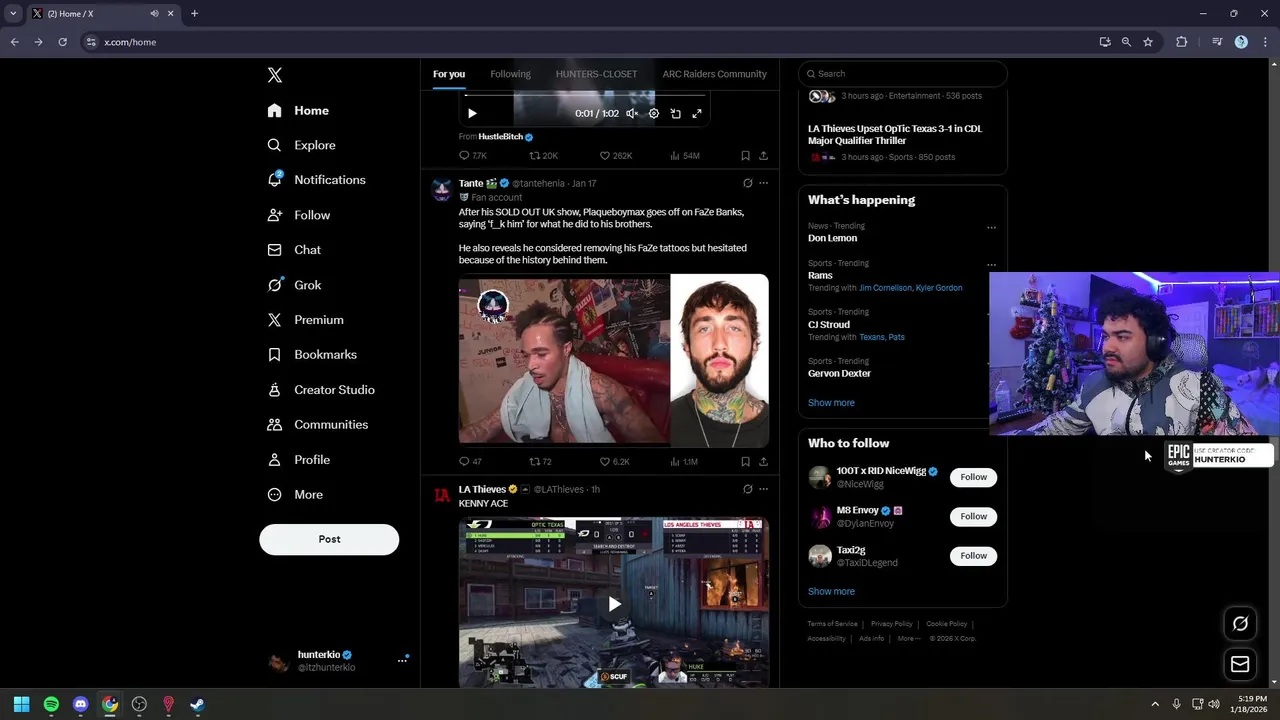
Task: Follow Taxi2g
Action: tap(973, 556)
